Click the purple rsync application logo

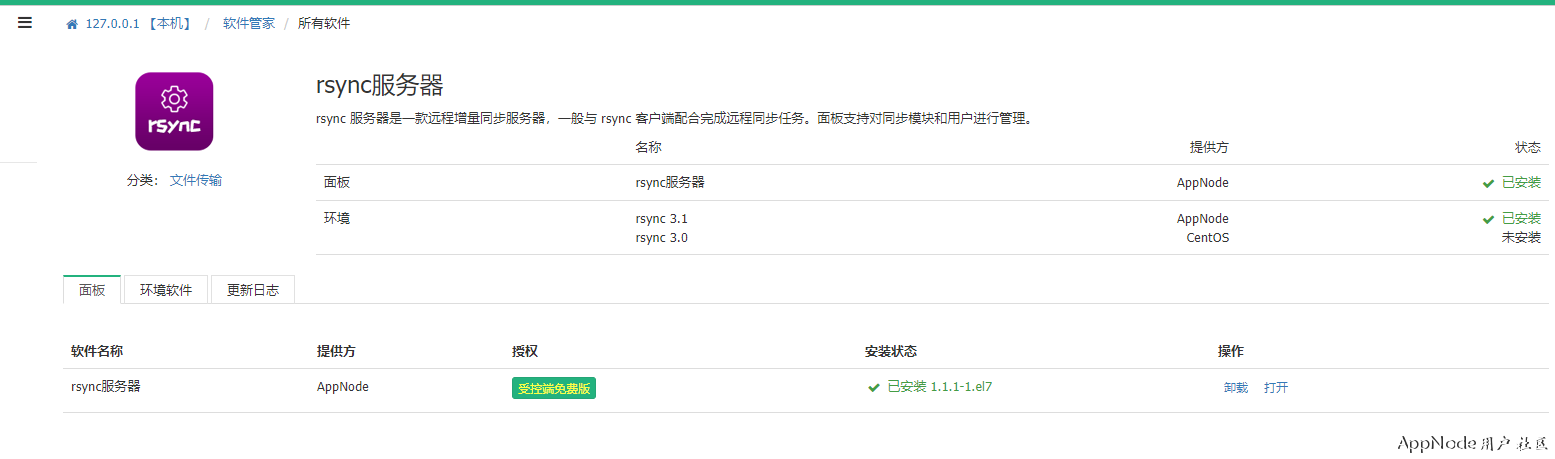click(174, 111)
